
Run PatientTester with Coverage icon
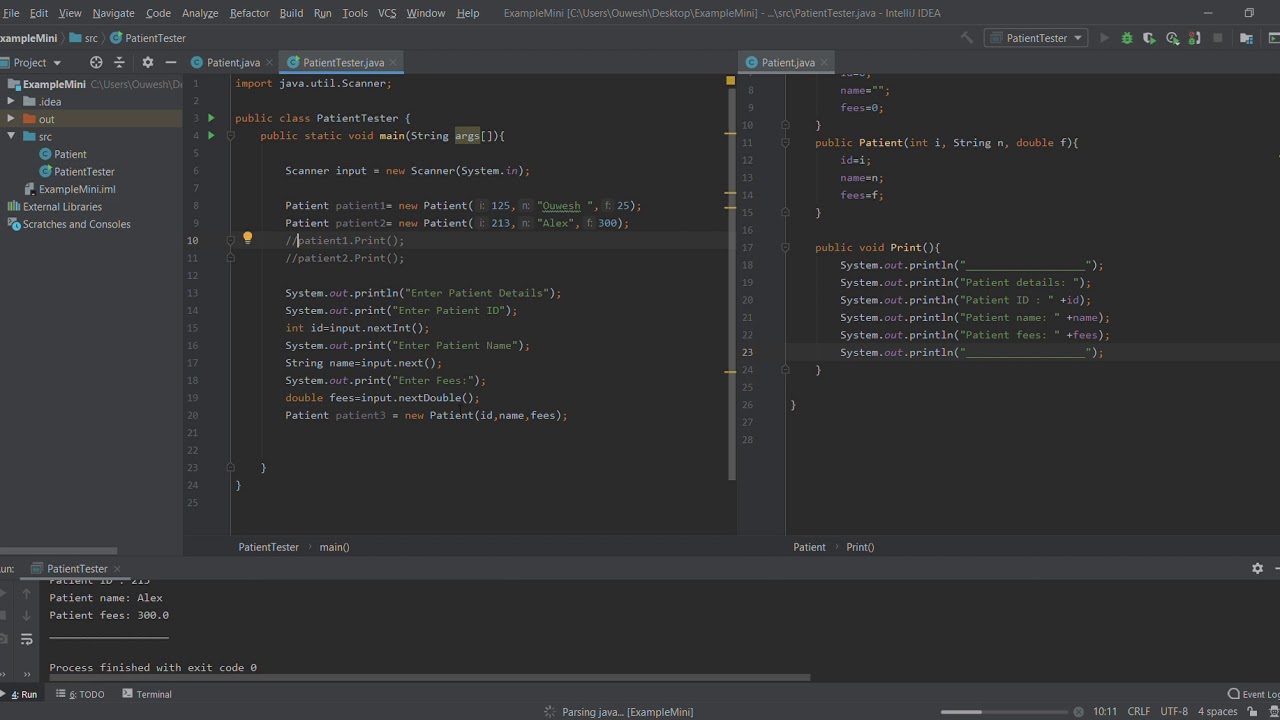coord(1149,38)
